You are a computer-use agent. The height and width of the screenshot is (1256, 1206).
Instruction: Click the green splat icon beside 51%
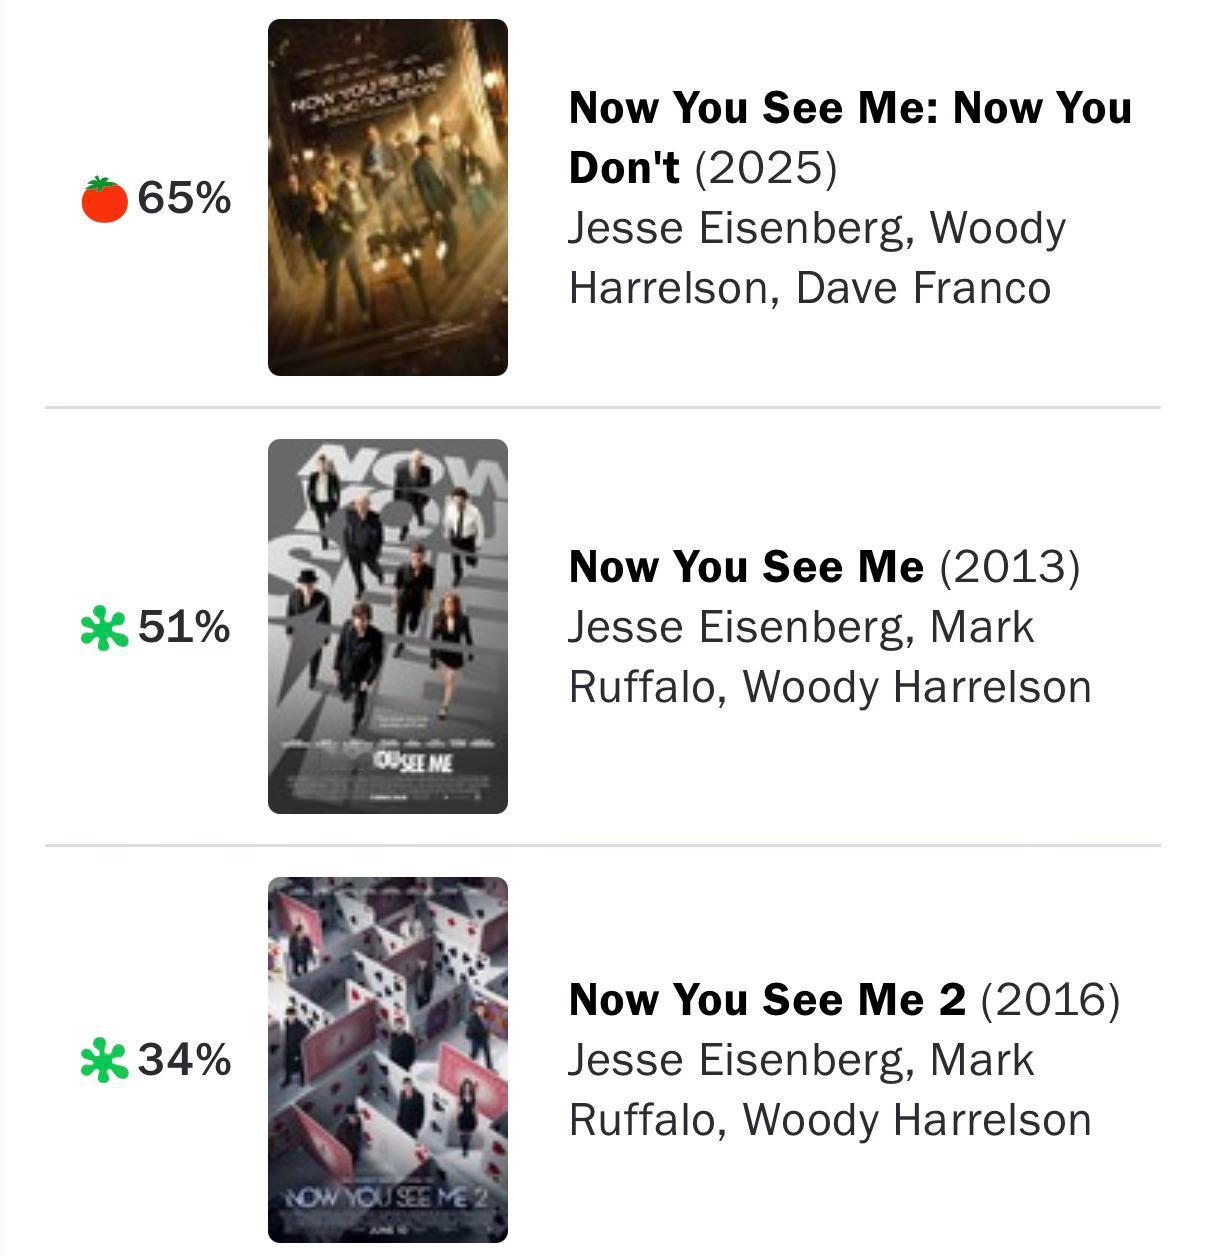tap(104, 629)
